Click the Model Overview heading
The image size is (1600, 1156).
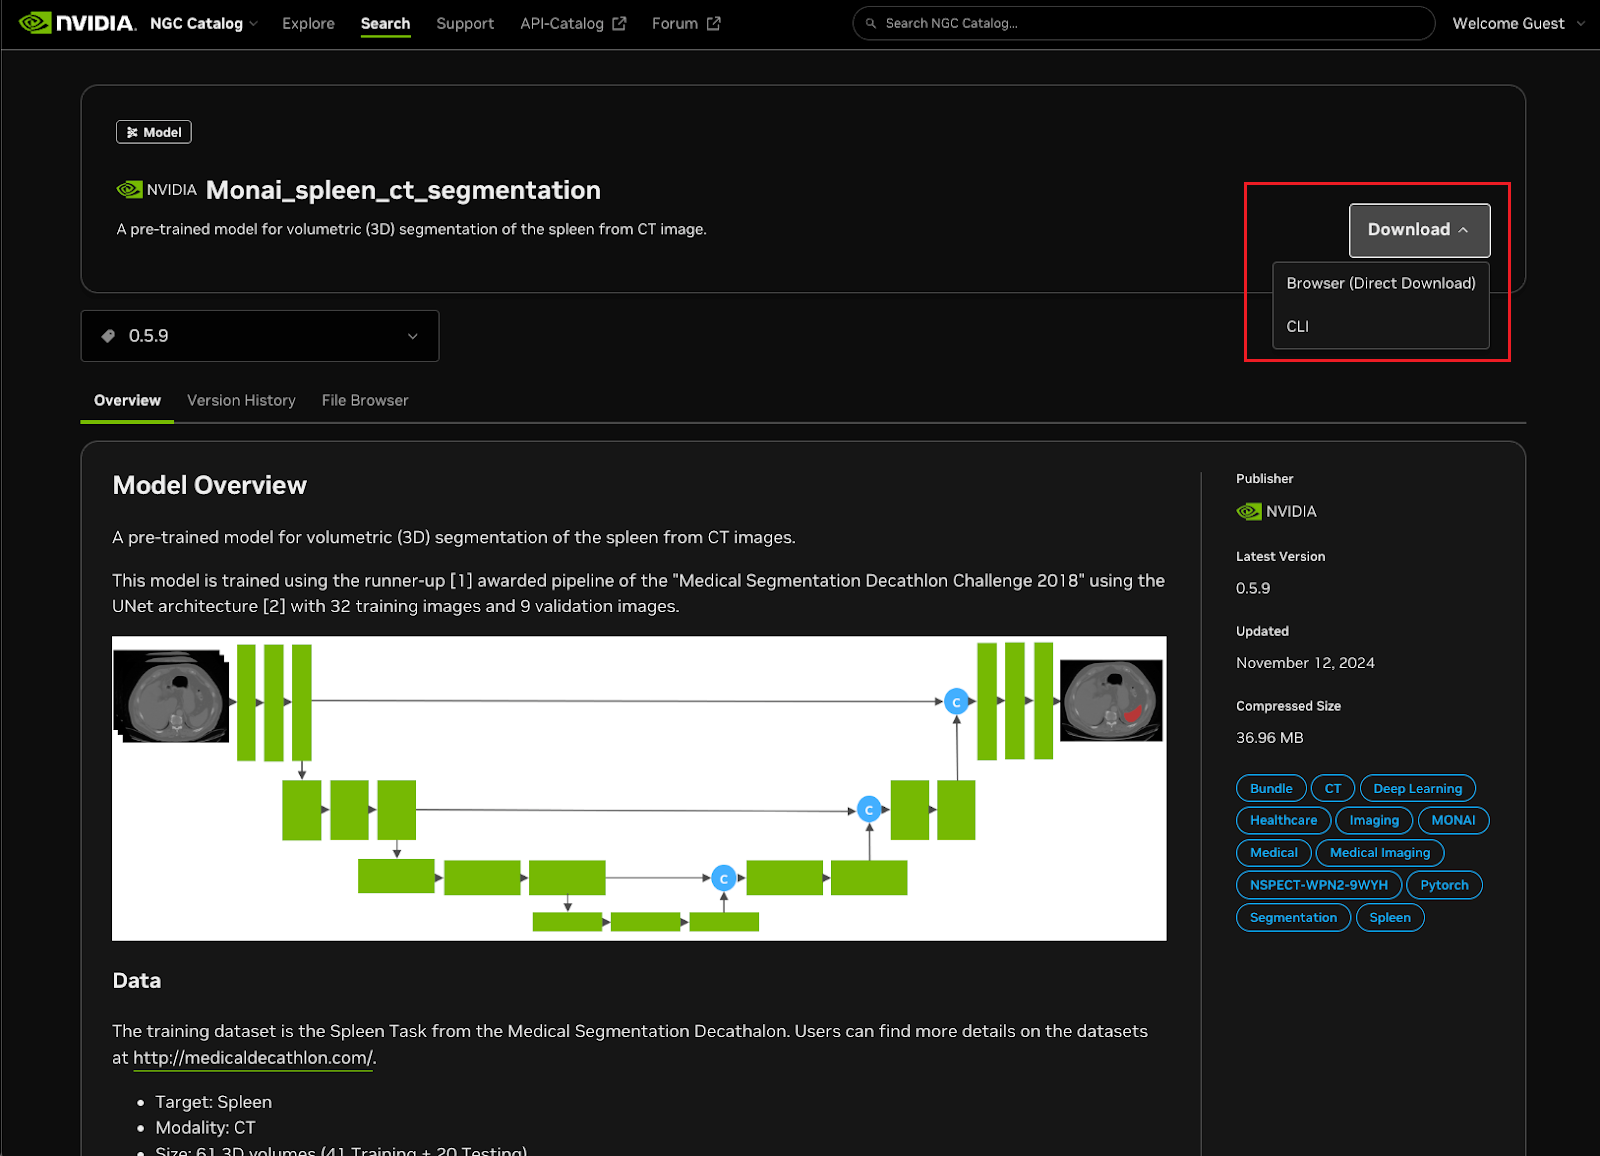click(209, 485)
